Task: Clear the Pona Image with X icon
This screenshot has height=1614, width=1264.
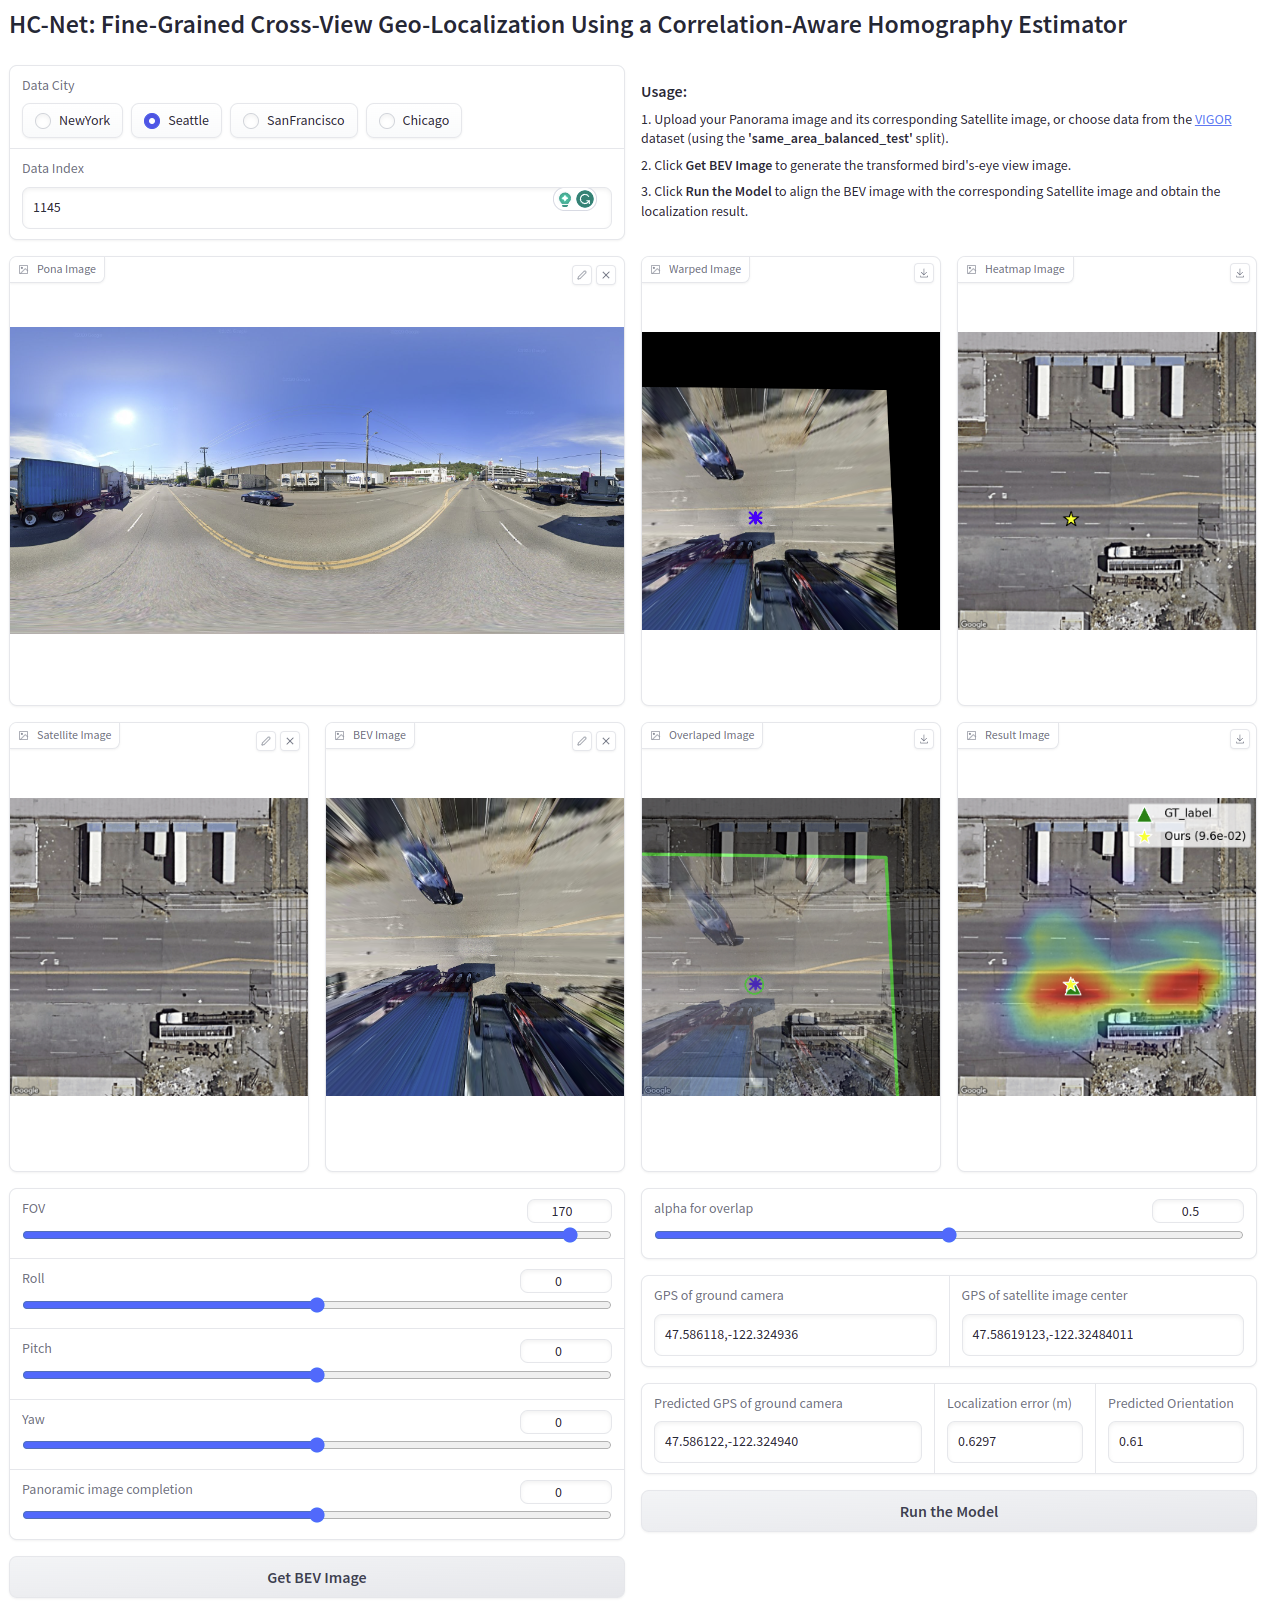Action: pos(606,275)
